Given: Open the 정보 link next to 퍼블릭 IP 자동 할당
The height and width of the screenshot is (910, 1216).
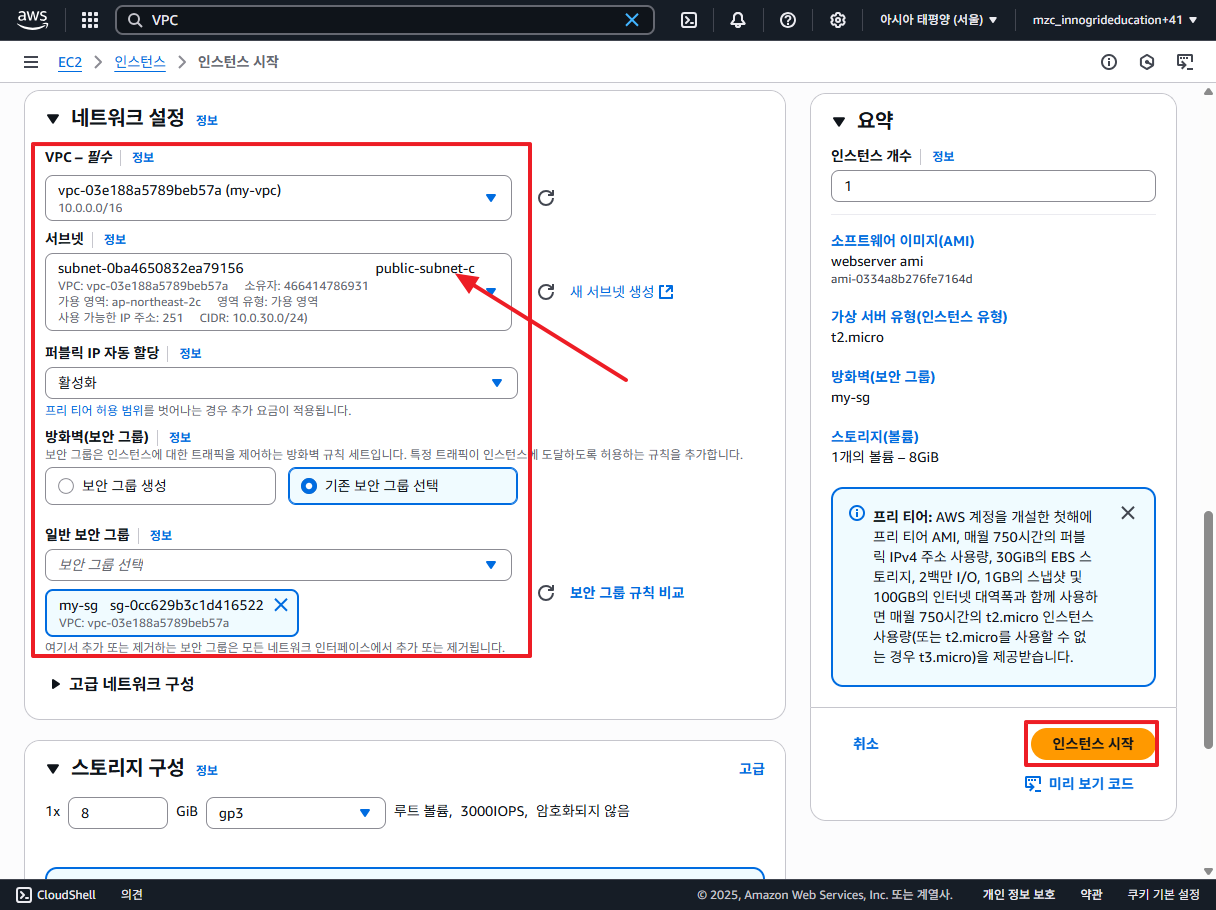Looking at the screenshot, I should [x=191, y=353].
